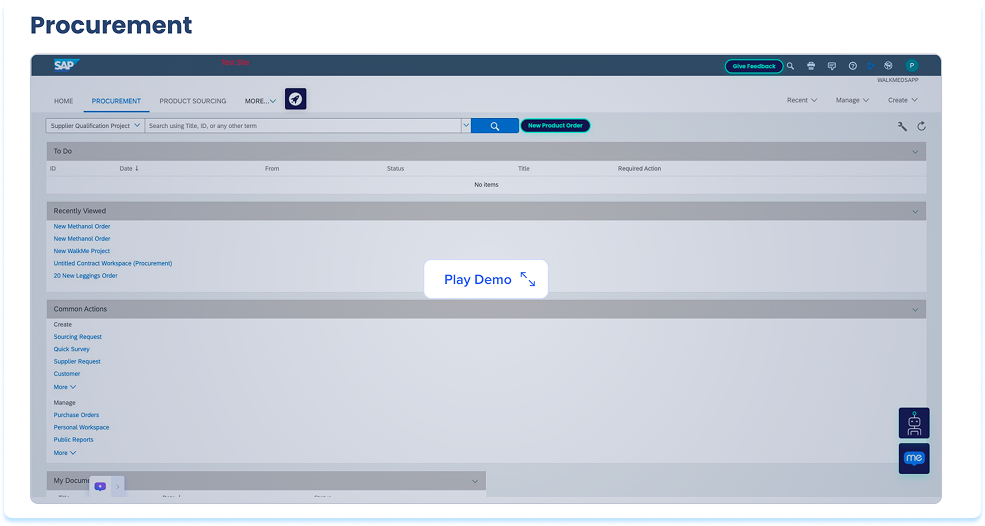Click the printer icon in top bar

pyautogui.click(x=811, y=66)
